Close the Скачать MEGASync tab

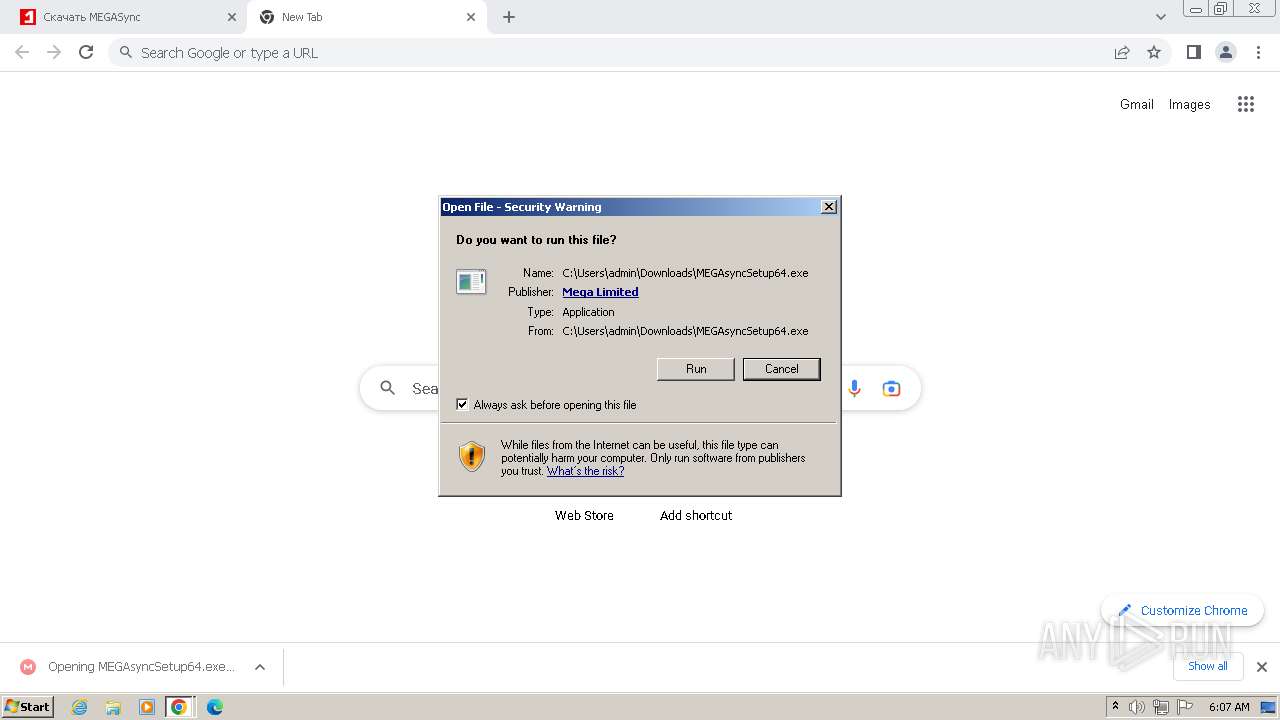click(231, 17)
